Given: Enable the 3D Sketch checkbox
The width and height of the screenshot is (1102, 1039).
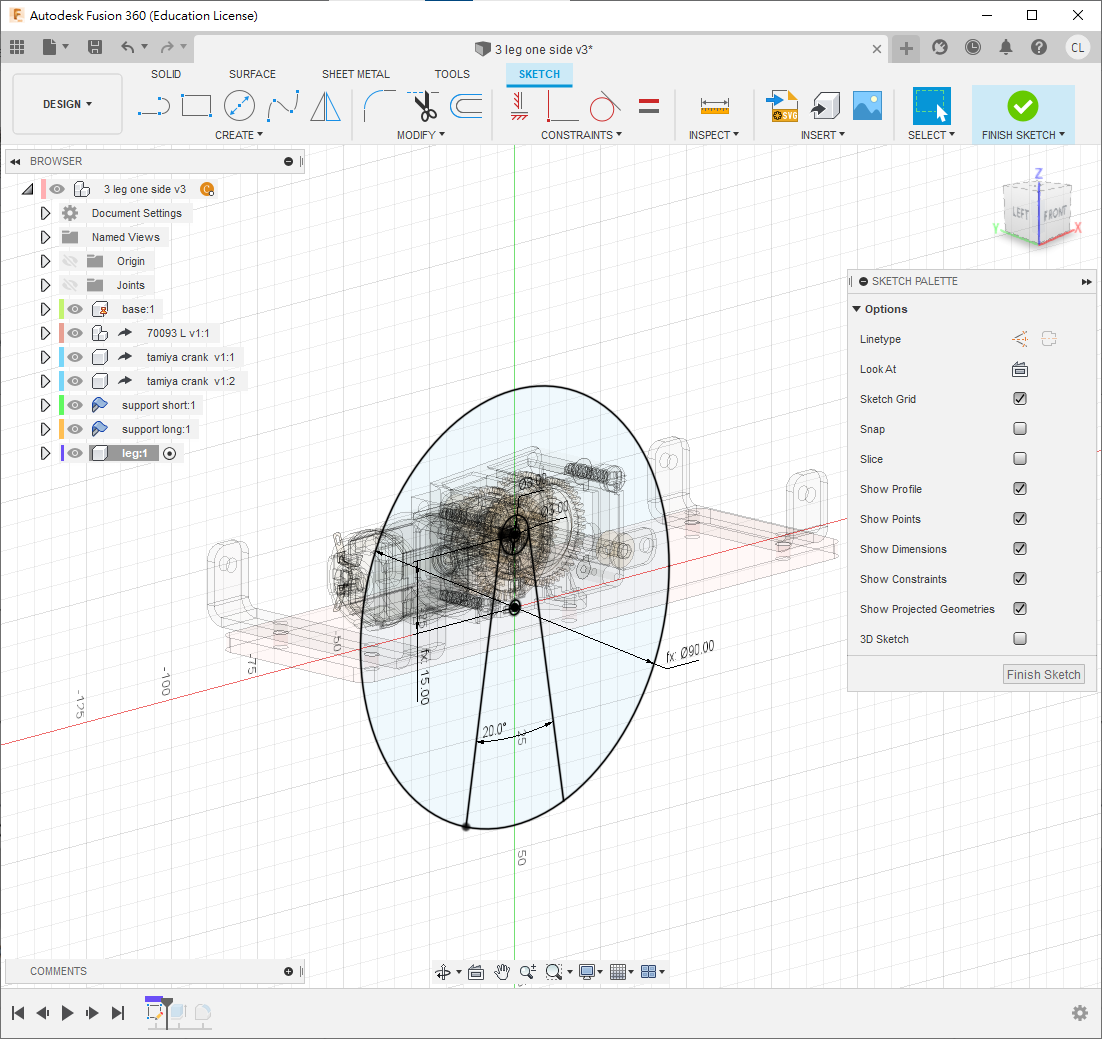Looking at the screenshot, I should (x=1020, y=639).
